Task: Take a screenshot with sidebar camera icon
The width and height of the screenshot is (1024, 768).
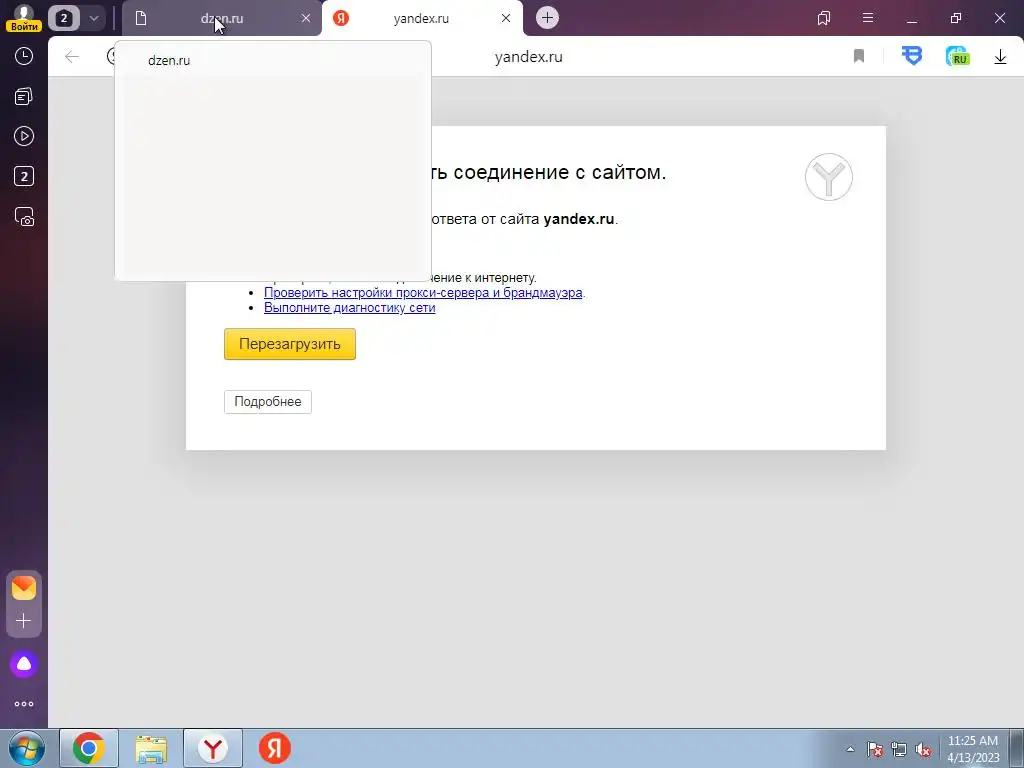Action: (24, 217)
